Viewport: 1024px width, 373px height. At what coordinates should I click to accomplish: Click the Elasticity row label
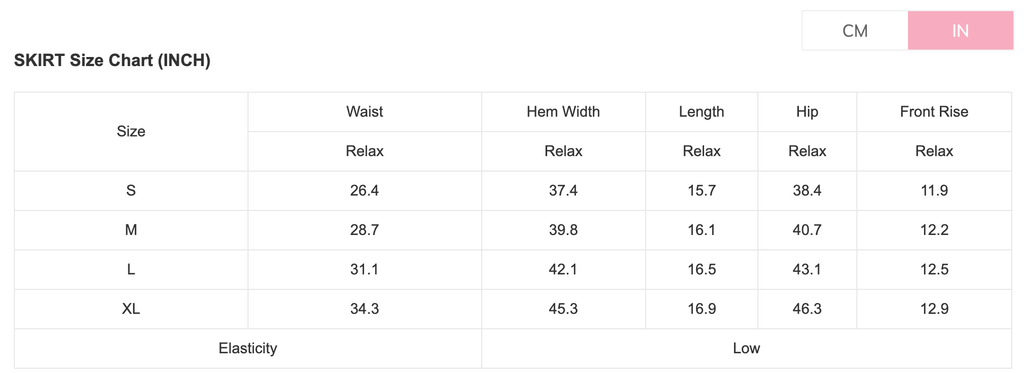(248, 348)
